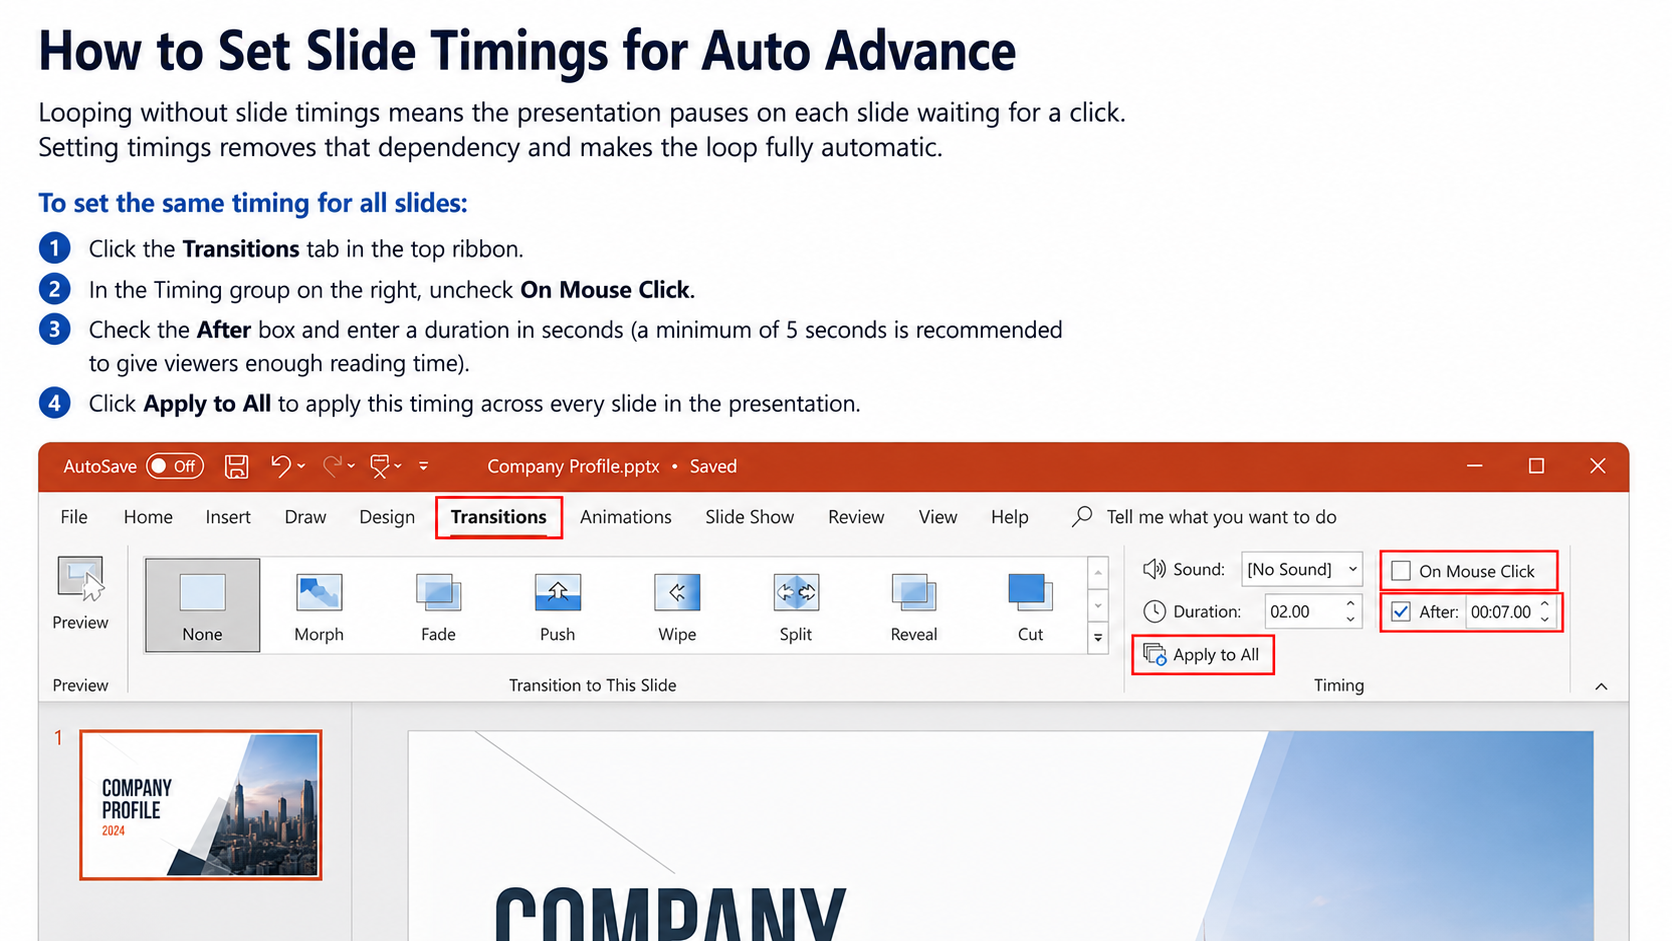Viewport: 1672px width, 941px height.
Task: Click transition gallery down arrow
Action: [1098, 605]
